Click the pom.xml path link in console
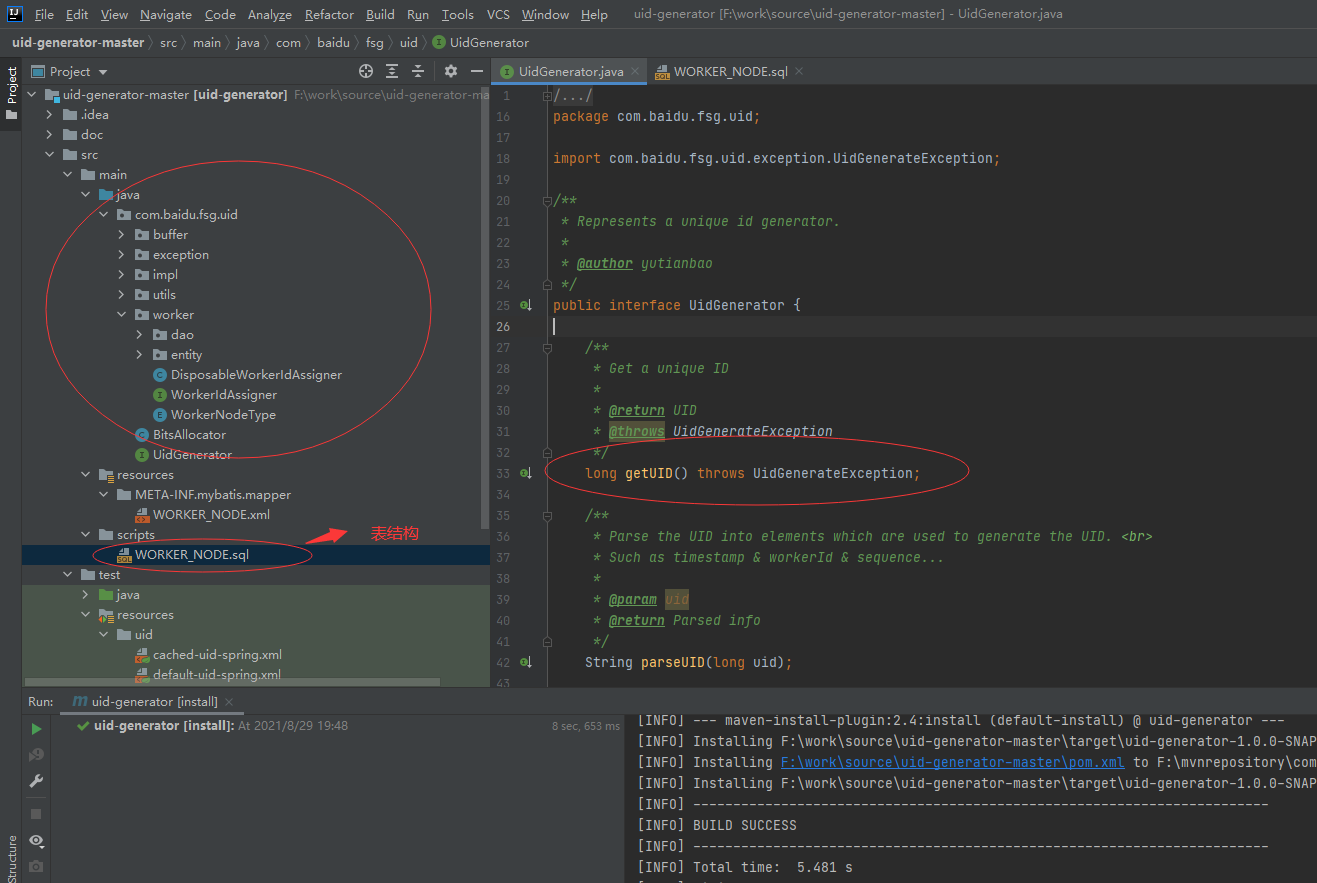Screen dimensions: 1317x883 pyautogui.click(x=953, y=762)
